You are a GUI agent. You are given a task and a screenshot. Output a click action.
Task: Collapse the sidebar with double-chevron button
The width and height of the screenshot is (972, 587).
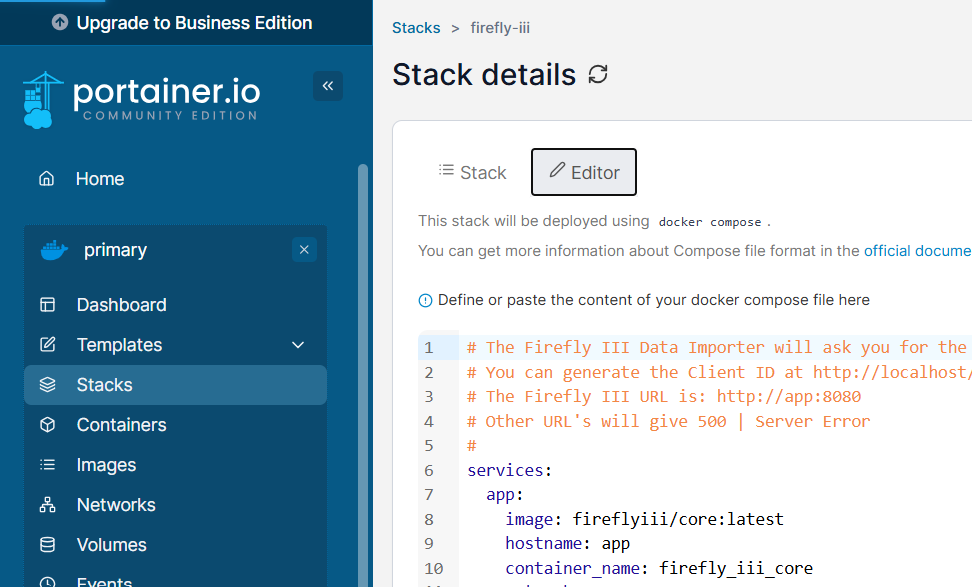328,86
